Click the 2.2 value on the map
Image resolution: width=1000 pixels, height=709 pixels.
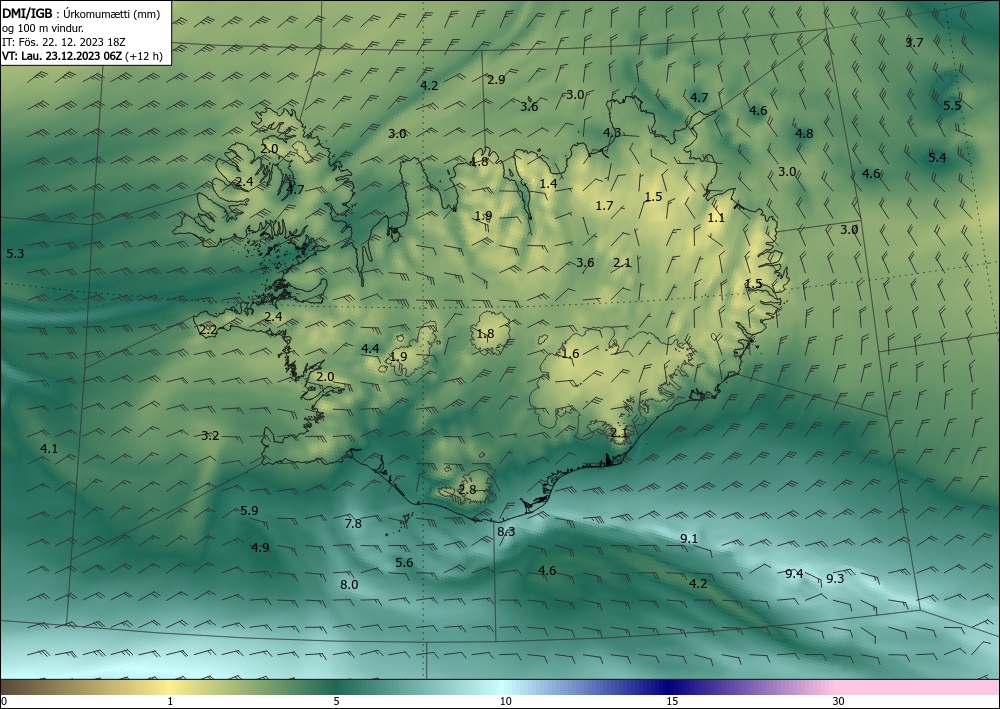(x=209, y=330)
